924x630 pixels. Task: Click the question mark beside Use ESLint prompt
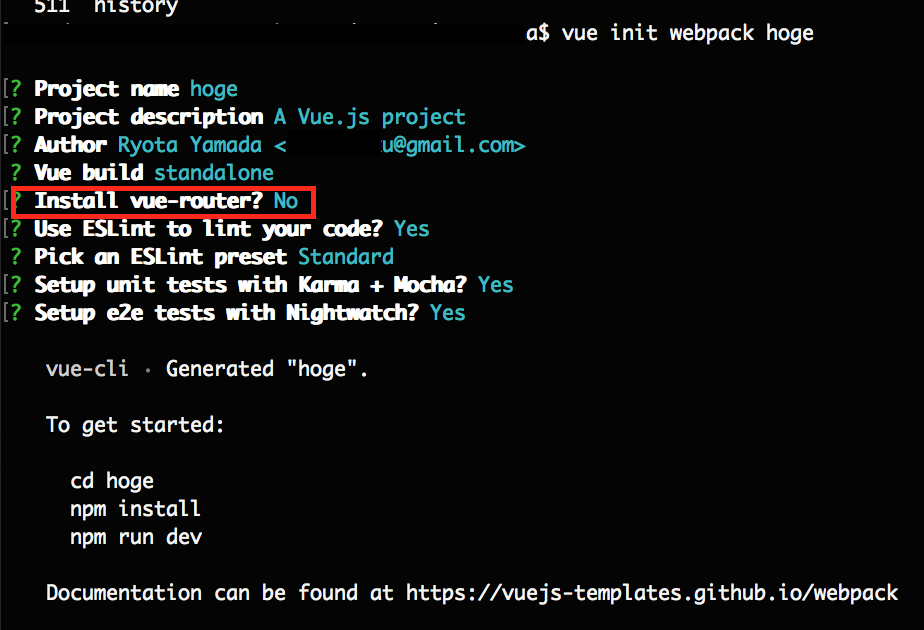point(16,229)
